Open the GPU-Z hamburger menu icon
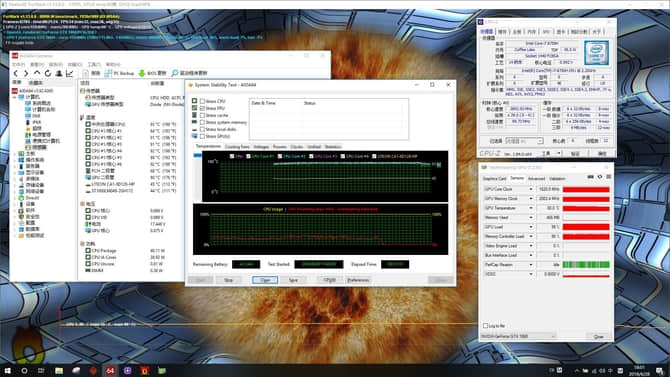Image resolution: width=670 pixels, height=377 pixels. click(x=608, y=177)
